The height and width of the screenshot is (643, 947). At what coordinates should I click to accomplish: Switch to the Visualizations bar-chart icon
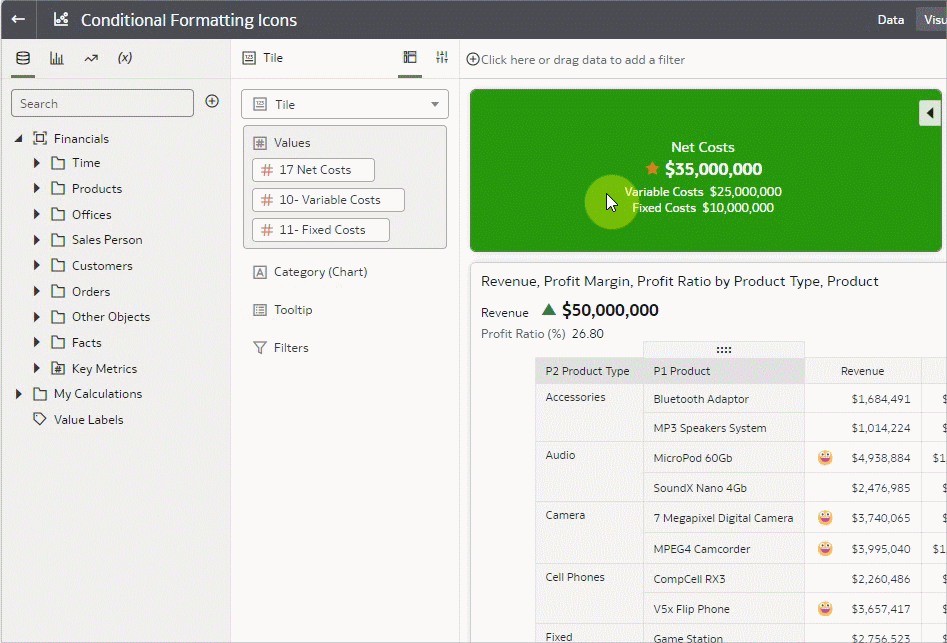[57, 58]
